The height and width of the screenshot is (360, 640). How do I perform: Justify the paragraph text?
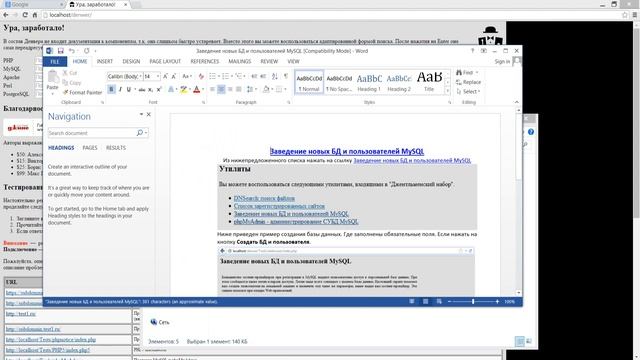pyautogui.click(x=239, y=89)
